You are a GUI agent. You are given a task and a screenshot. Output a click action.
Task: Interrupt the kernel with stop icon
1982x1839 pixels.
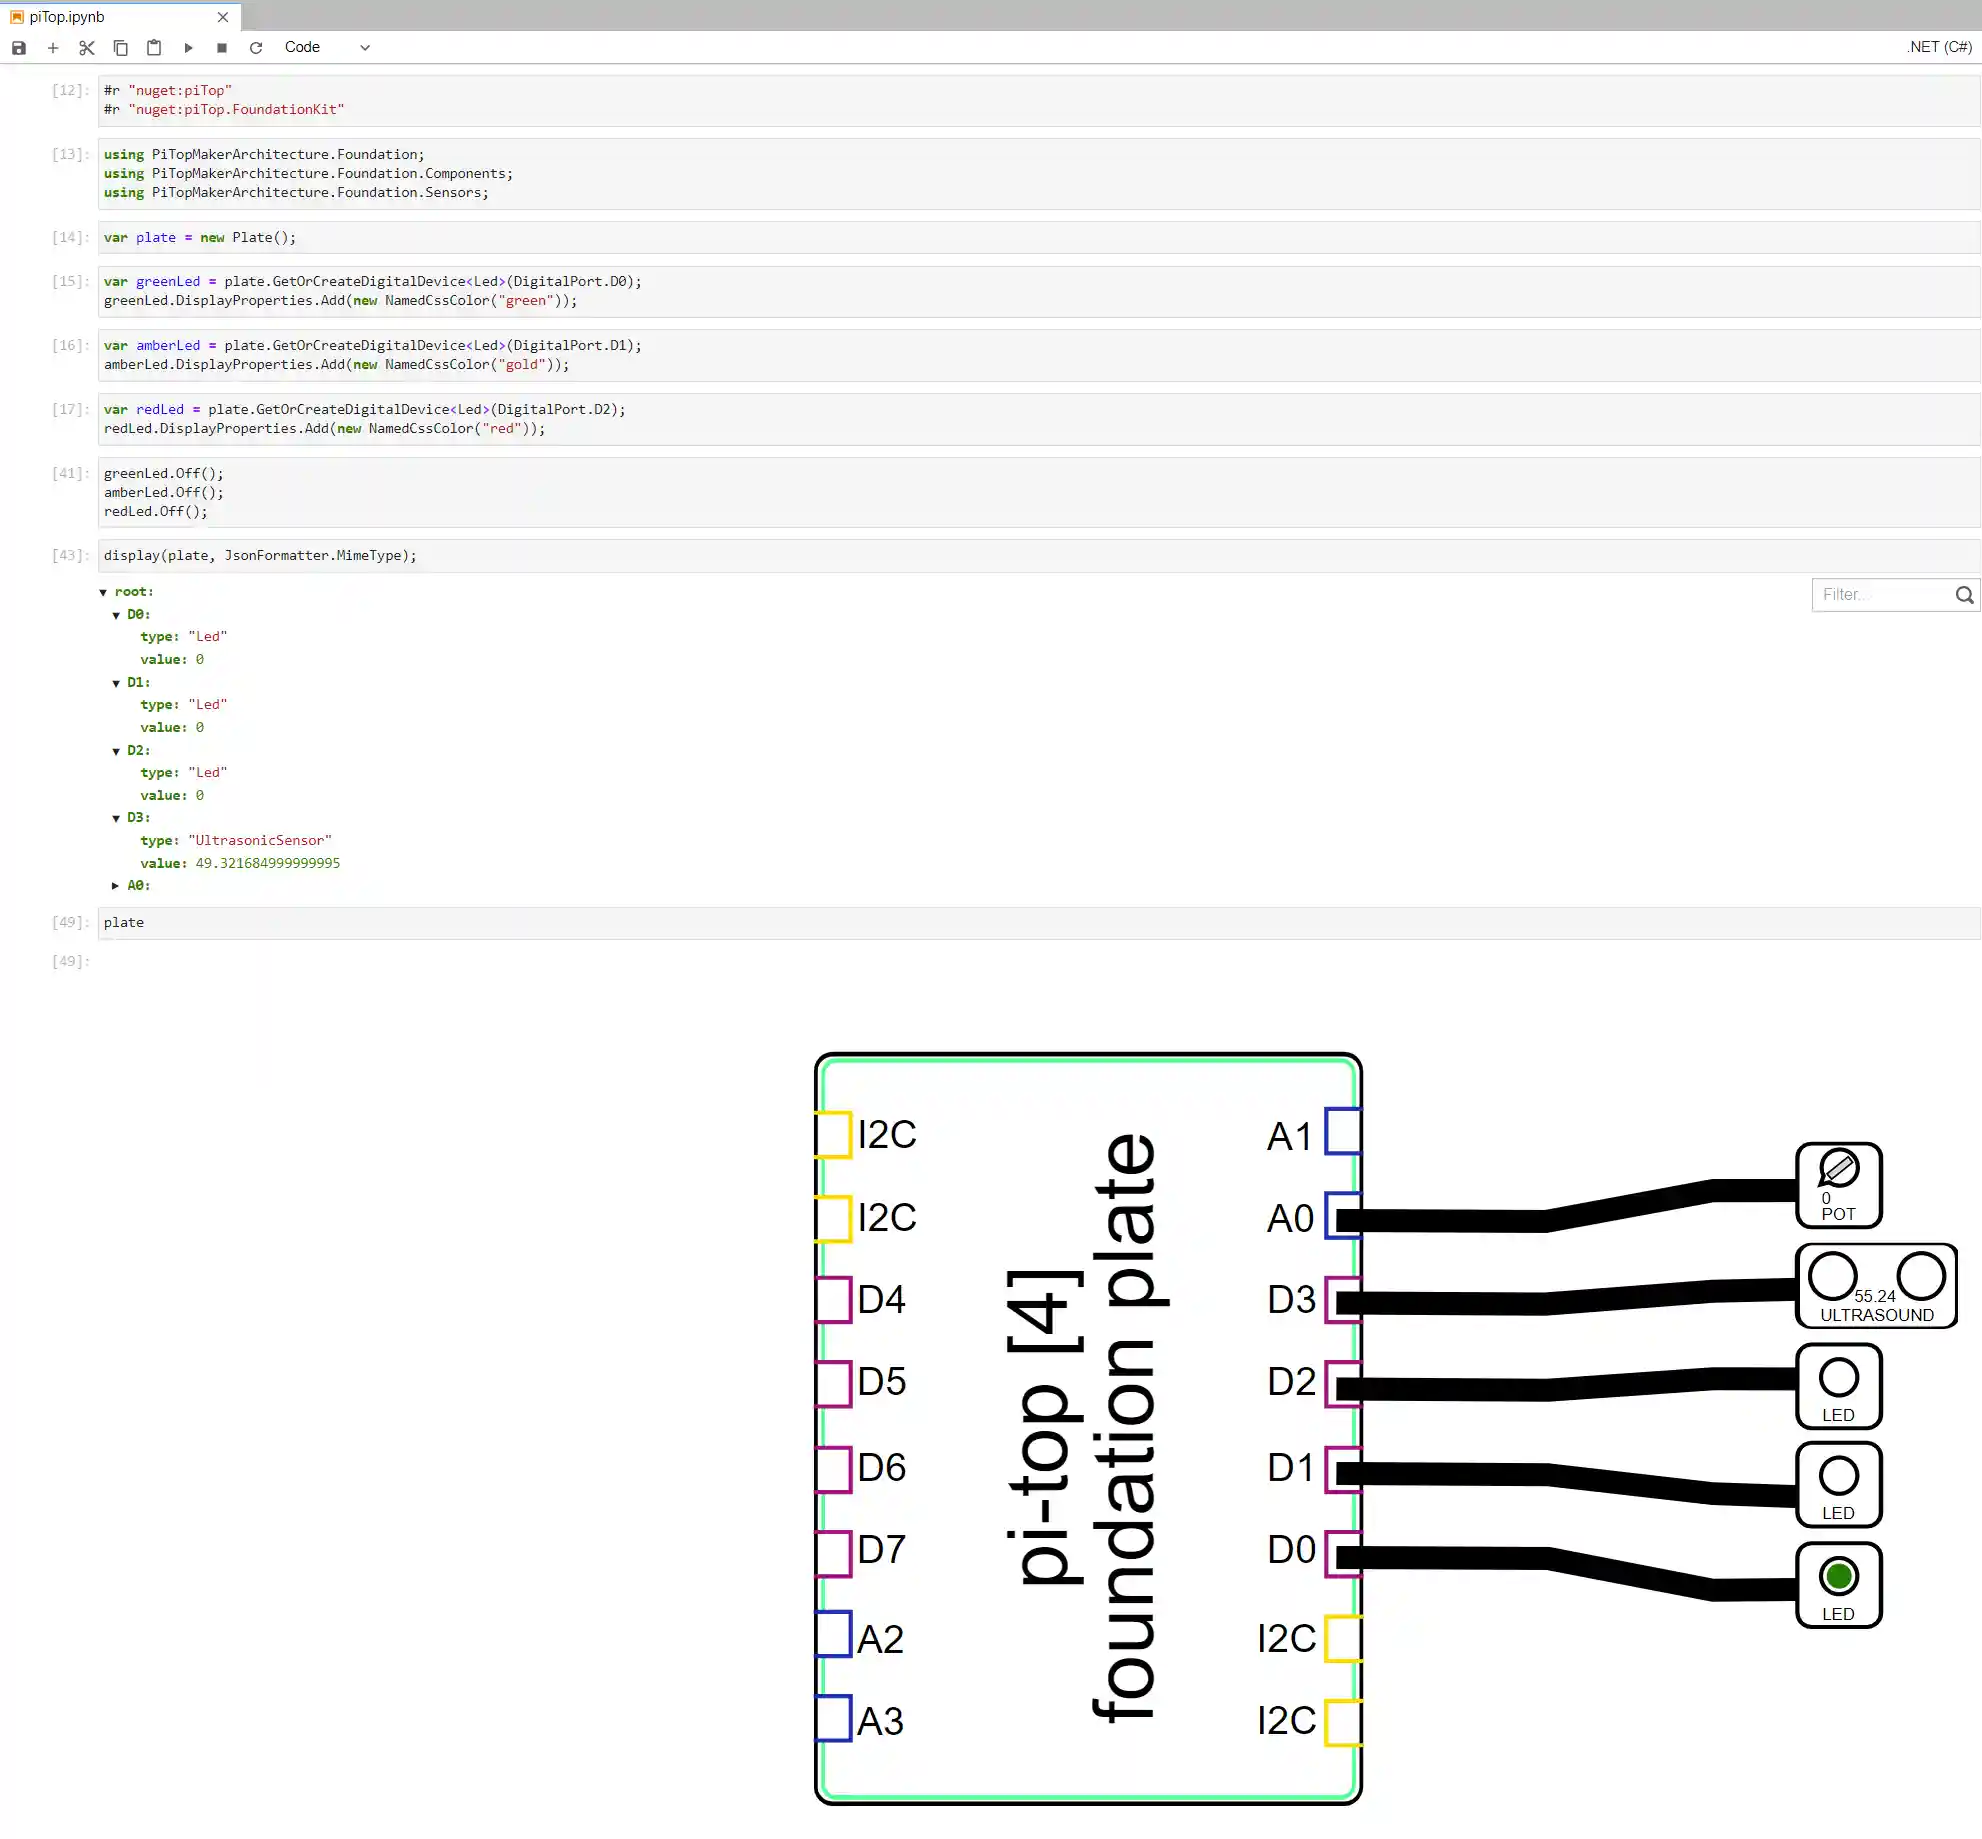click(x=222, y=47)
